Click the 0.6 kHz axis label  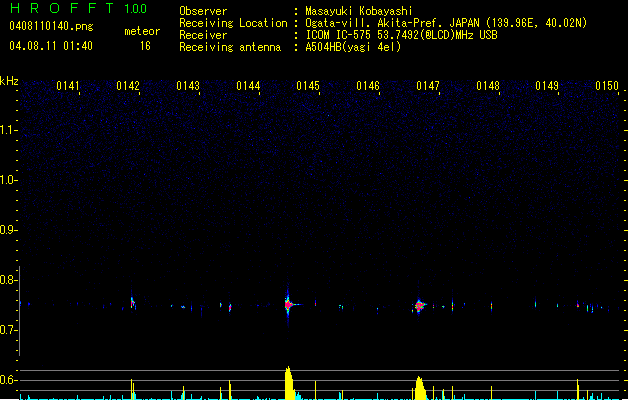[x=8, y=380]
